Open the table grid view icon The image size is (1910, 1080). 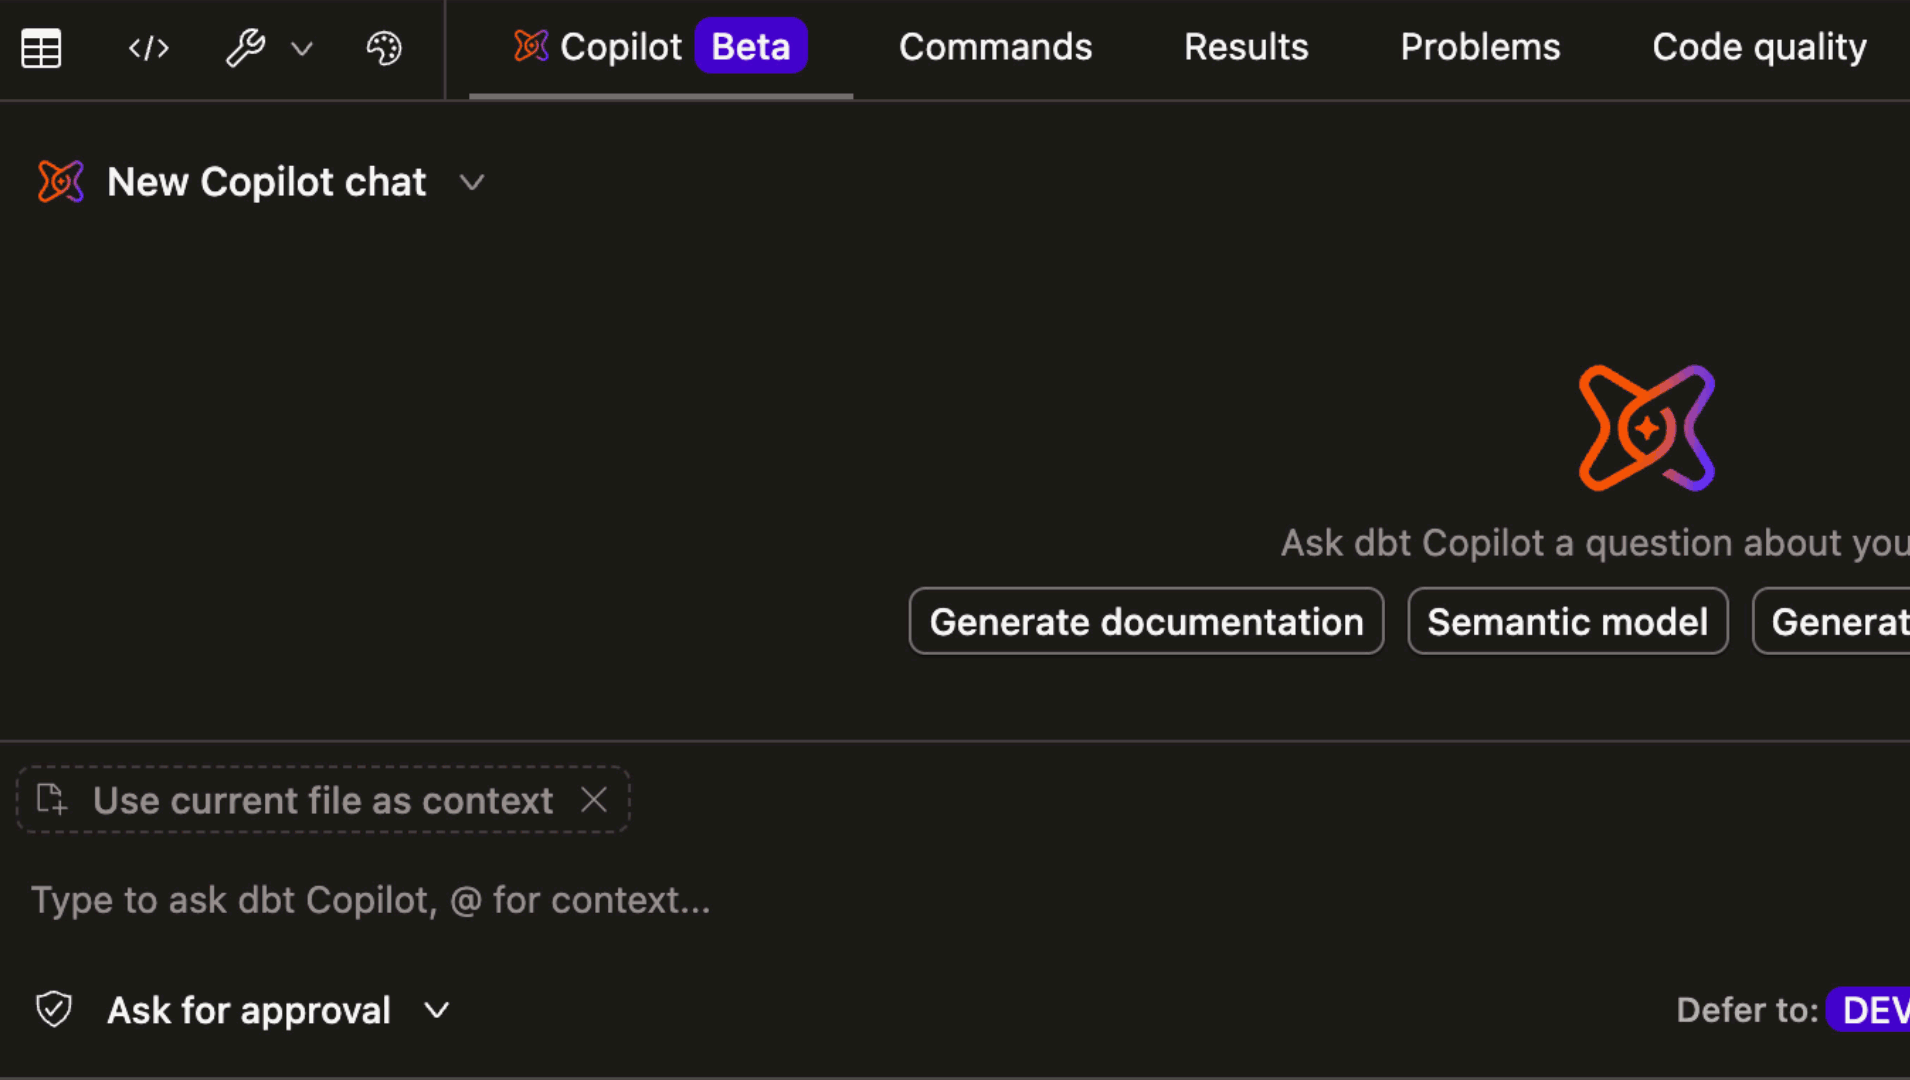pos(41,48)
